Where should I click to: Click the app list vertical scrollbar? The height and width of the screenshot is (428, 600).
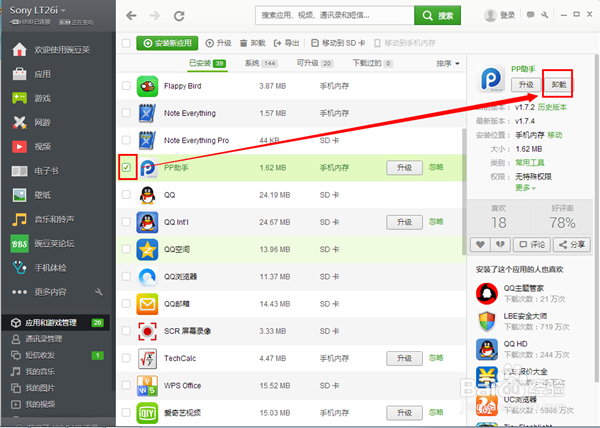tap(465, 191)
